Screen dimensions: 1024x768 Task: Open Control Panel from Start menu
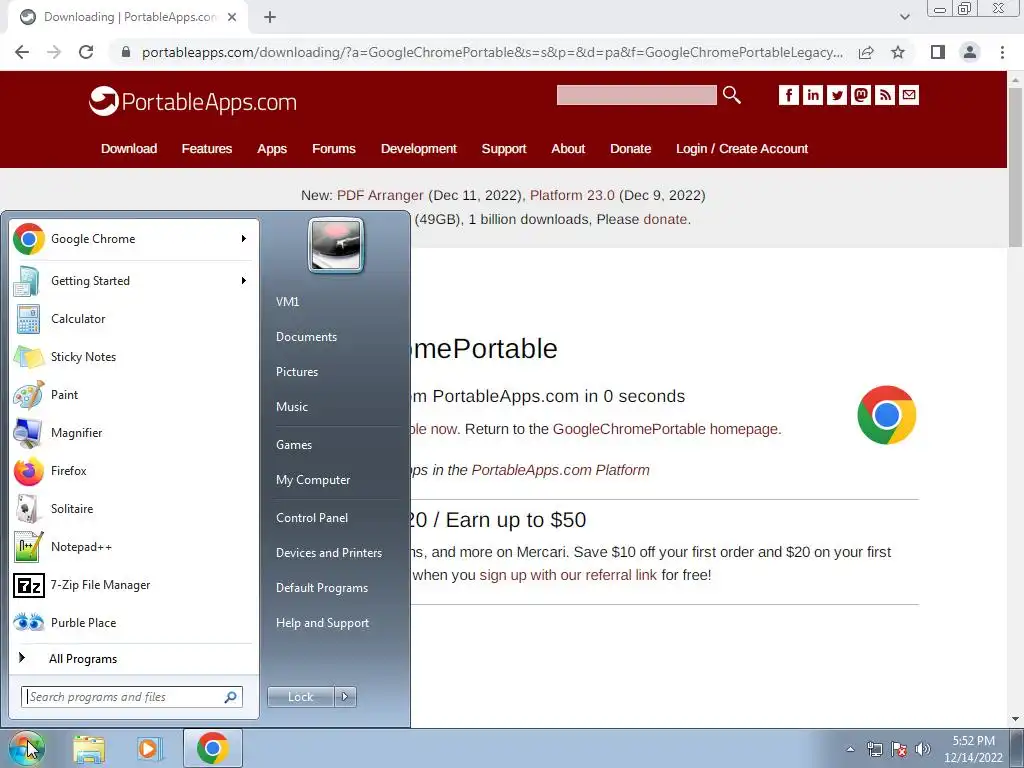click(312, 517)
